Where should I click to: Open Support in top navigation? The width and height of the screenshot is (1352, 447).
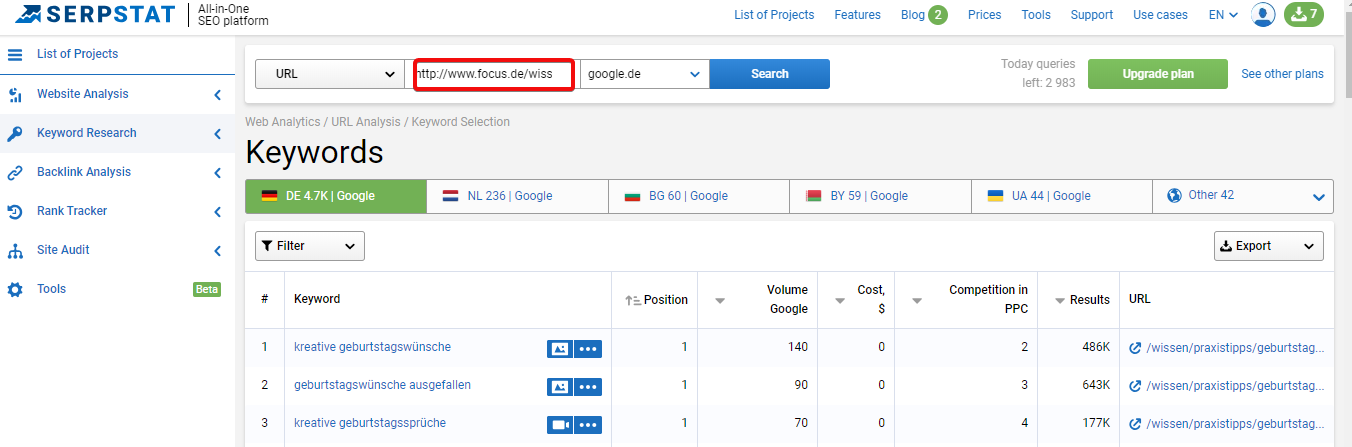[1092, 15]
